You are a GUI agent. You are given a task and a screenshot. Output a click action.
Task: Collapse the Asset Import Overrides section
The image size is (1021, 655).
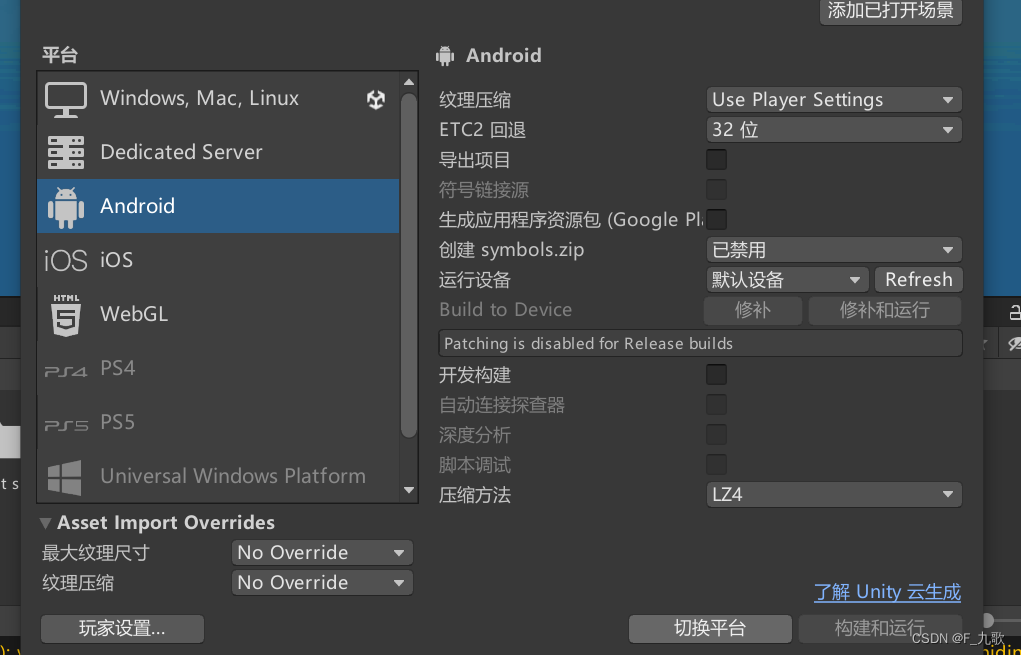pyautogui.click(x=46, y=523)
